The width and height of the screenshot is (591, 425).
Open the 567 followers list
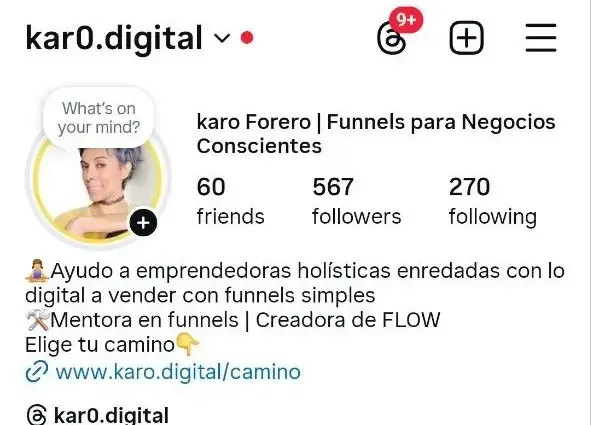click(x=357, y=201)
